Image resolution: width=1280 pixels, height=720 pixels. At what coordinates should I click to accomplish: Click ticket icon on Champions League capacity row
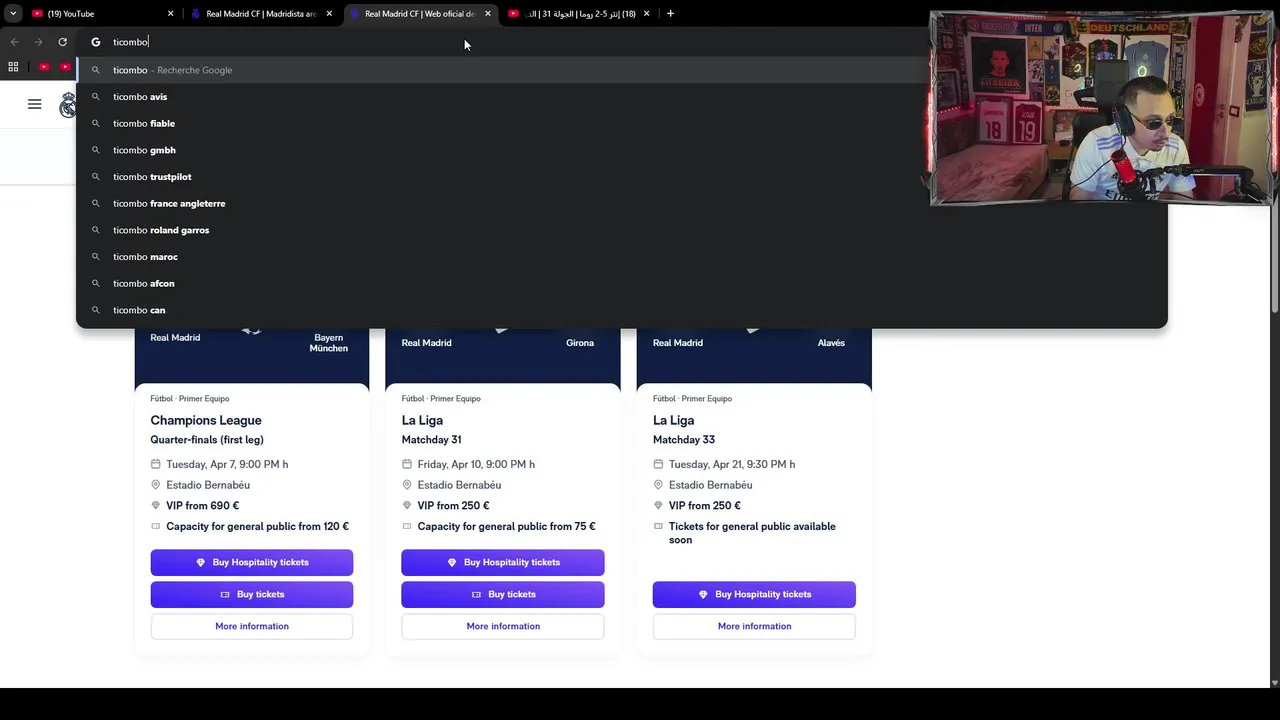155,527
